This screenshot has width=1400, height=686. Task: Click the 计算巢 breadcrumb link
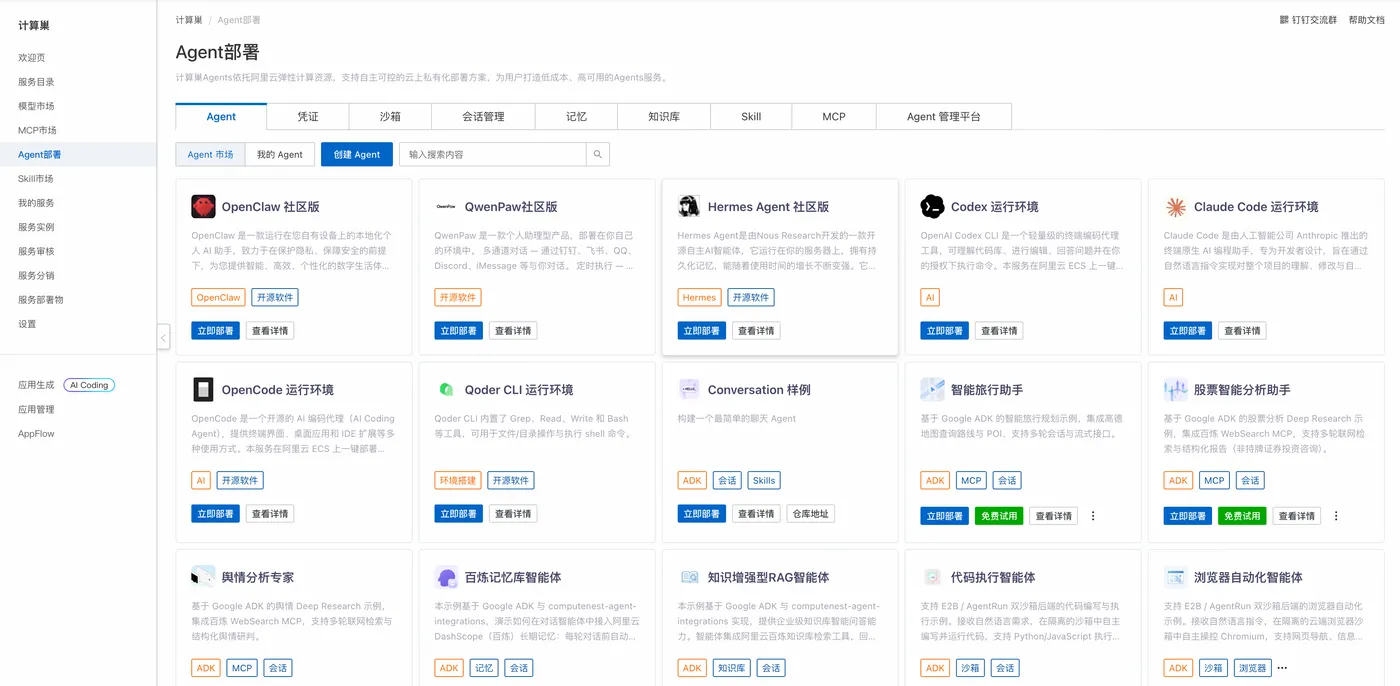[189, 20]
